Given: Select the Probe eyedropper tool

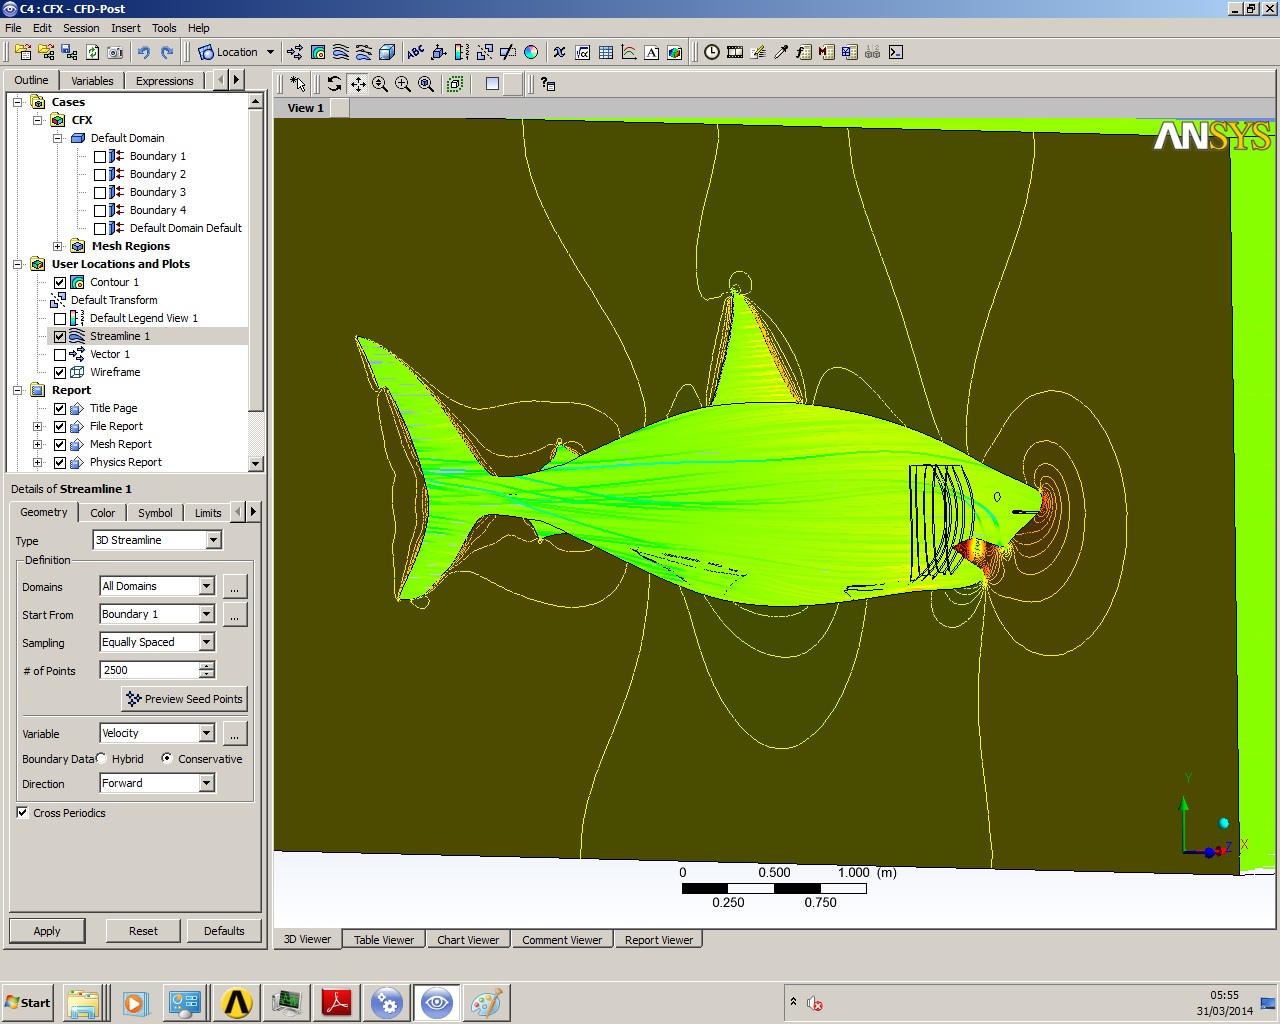Looking at the screenshot, I should tap(781, 52).
